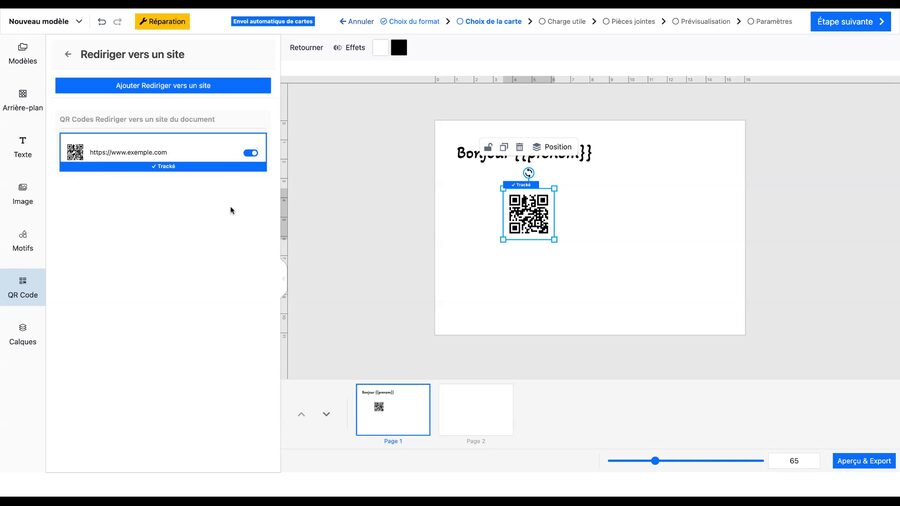Select the QR Code sidebar tool

point(22,287)
